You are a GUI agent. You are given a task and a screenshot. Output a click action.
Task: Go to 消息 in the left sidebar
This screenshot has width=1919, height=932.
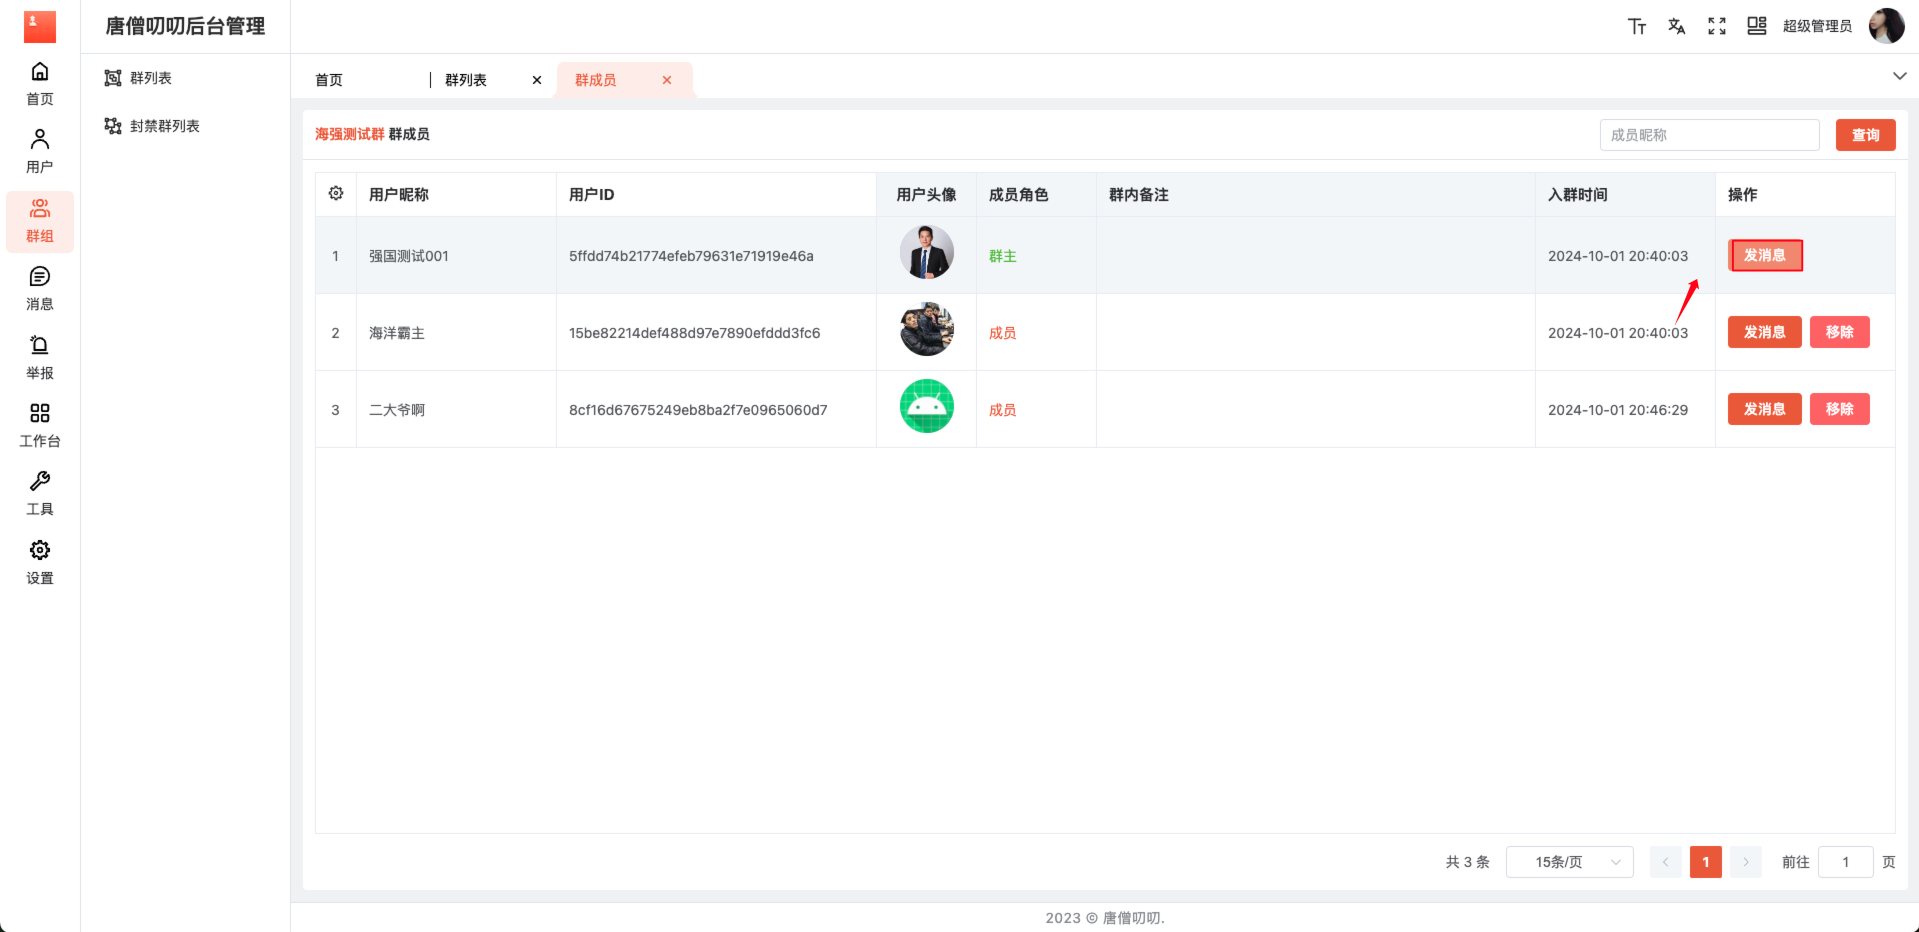[40, 288]
